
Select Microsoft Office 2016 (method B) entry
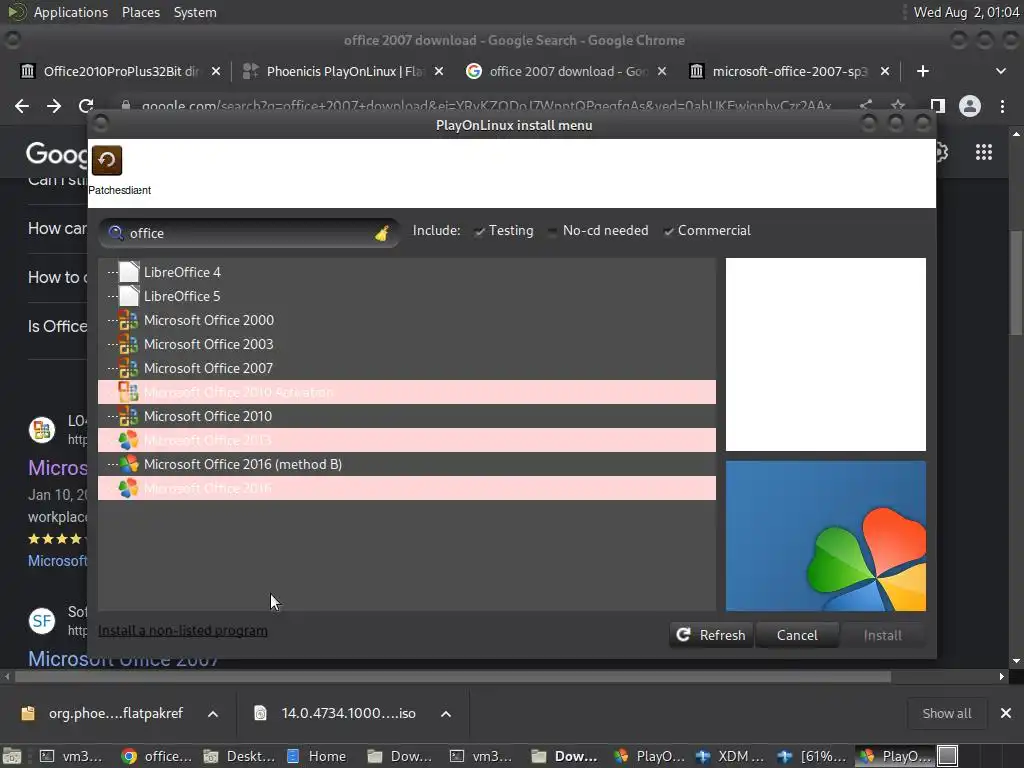pyautogui.click(x=406, y=464)
